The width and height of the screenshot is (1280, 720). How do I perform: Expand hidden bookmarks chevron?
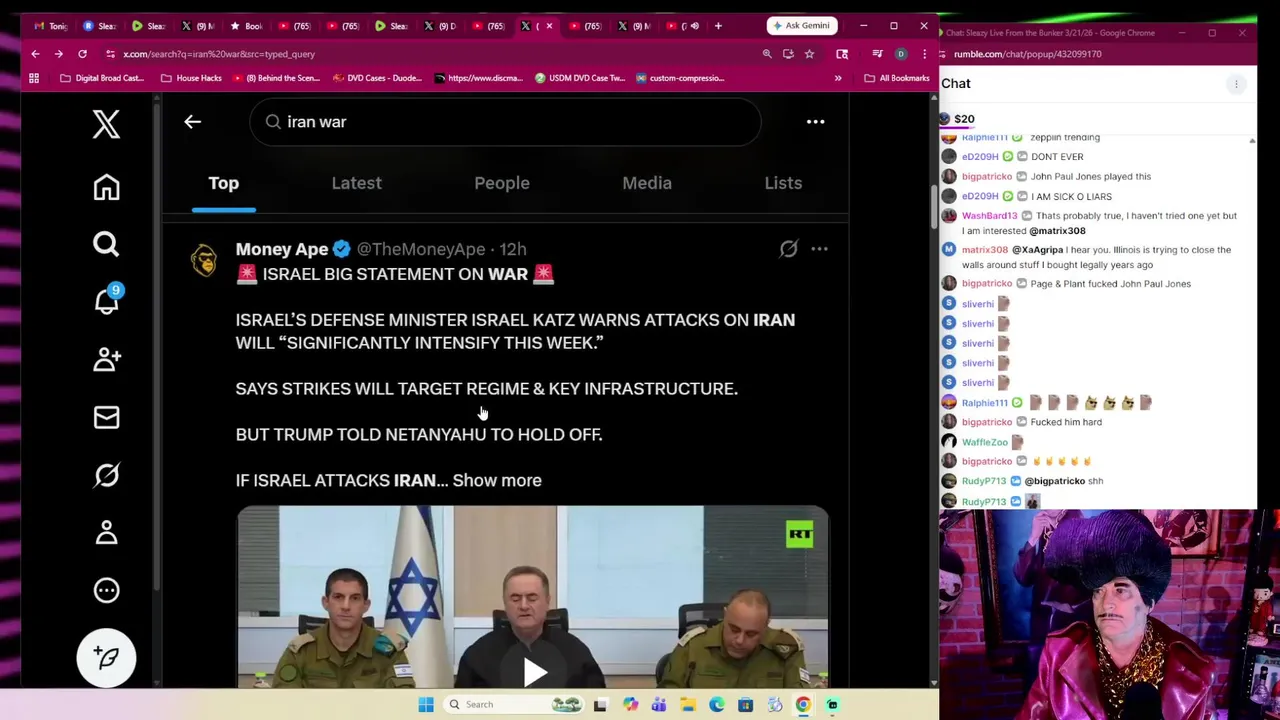tap(838, 78)
